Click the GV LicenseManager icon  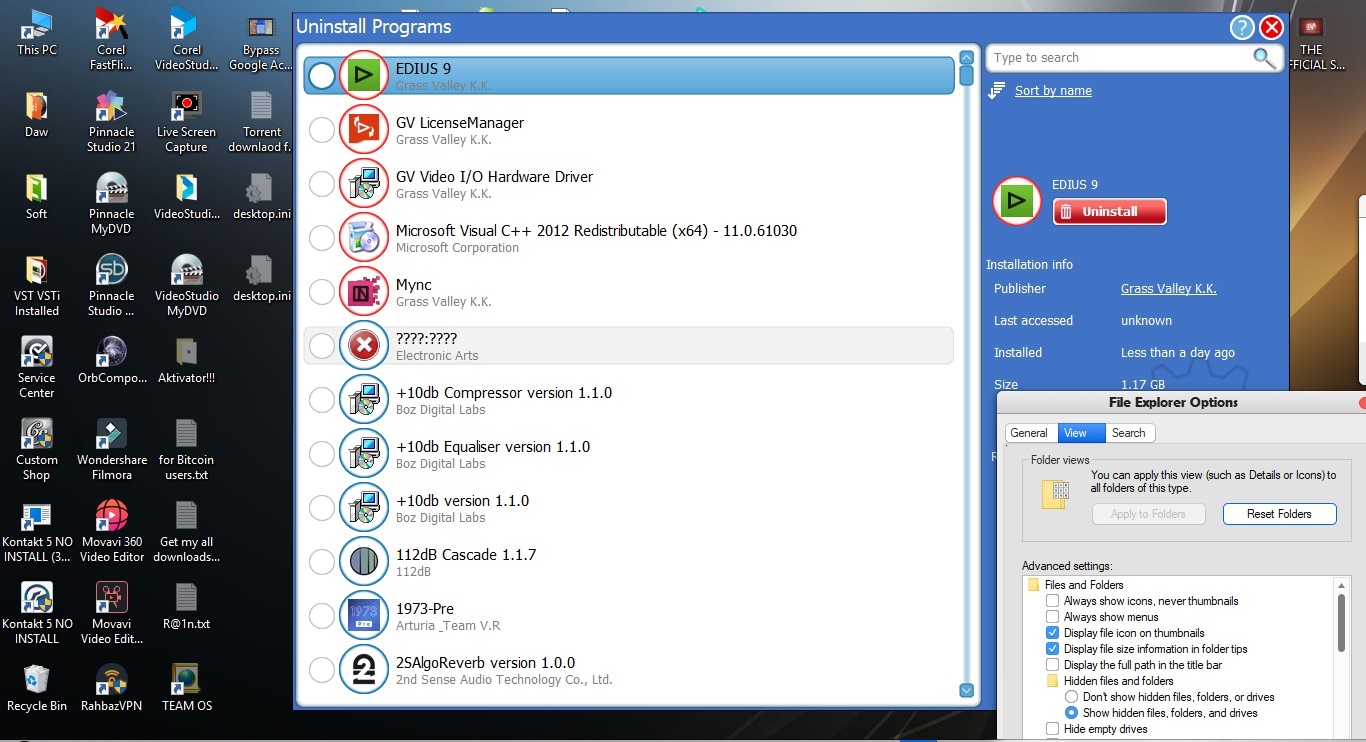click(x=364, y=130)
